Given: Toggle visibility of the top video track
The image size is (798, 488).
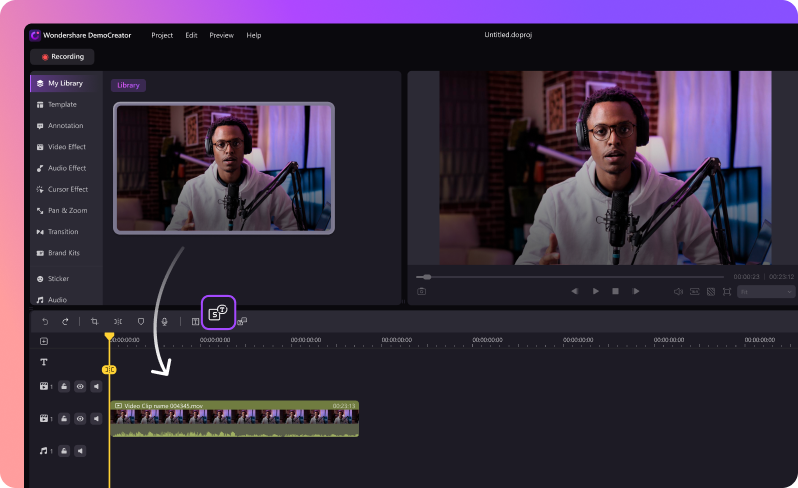Looking at the screenshot, I should [80, 386].
